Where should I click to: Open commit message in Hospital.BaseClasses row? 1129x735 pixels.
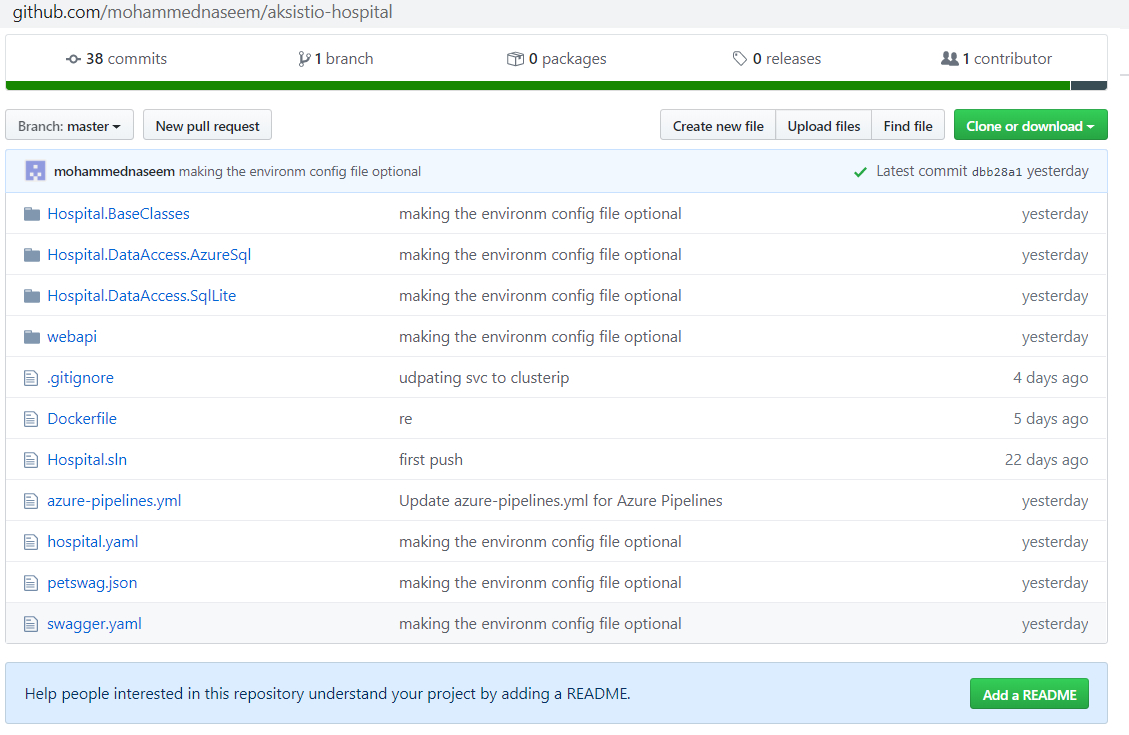pos(540,214)
